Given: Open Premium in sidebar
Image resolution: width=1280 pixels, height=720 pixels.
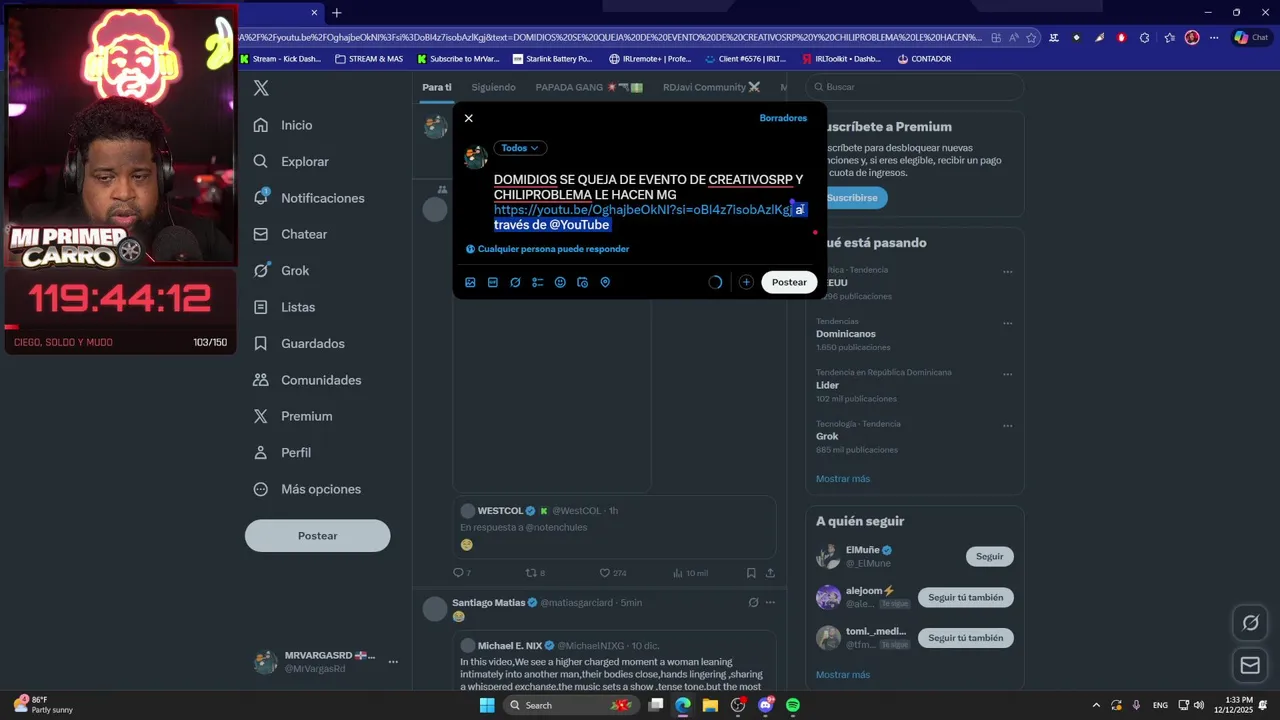Looking at the screenshot, I should click(x=293, y=416).
